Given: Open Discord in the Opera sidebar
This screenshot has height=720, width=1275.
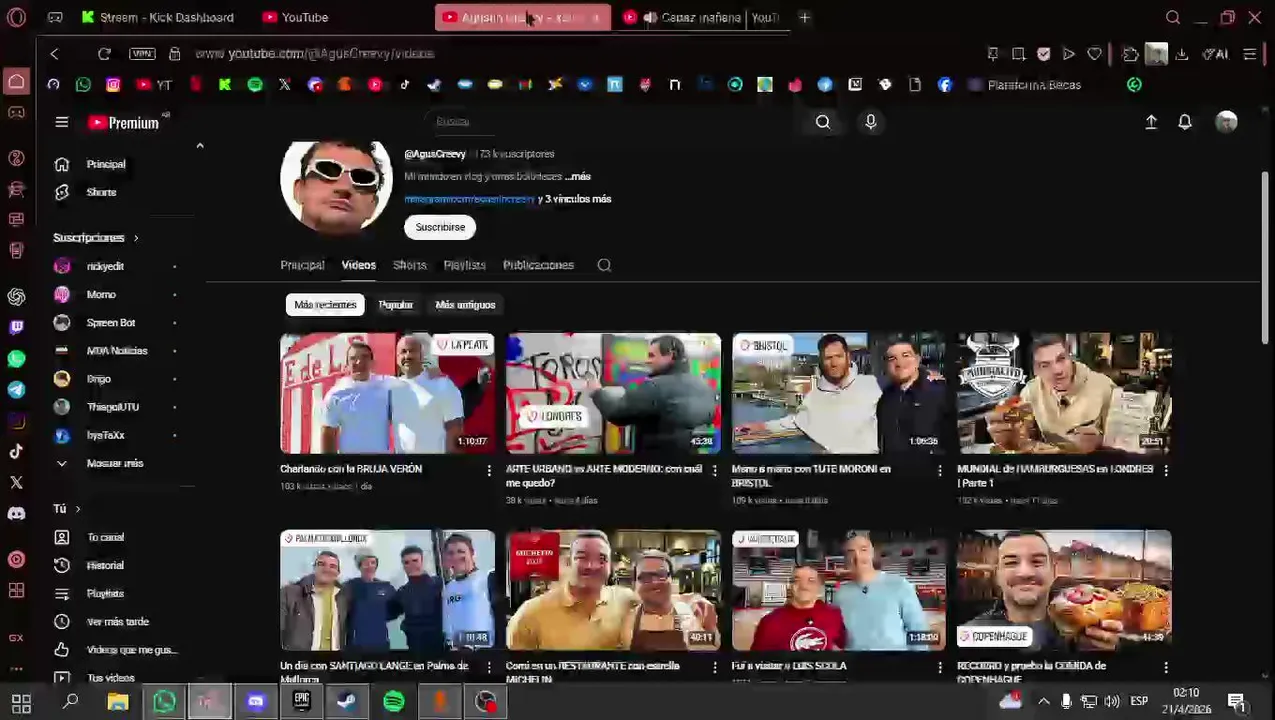Looking at the screenshot, I should point(16,513).
